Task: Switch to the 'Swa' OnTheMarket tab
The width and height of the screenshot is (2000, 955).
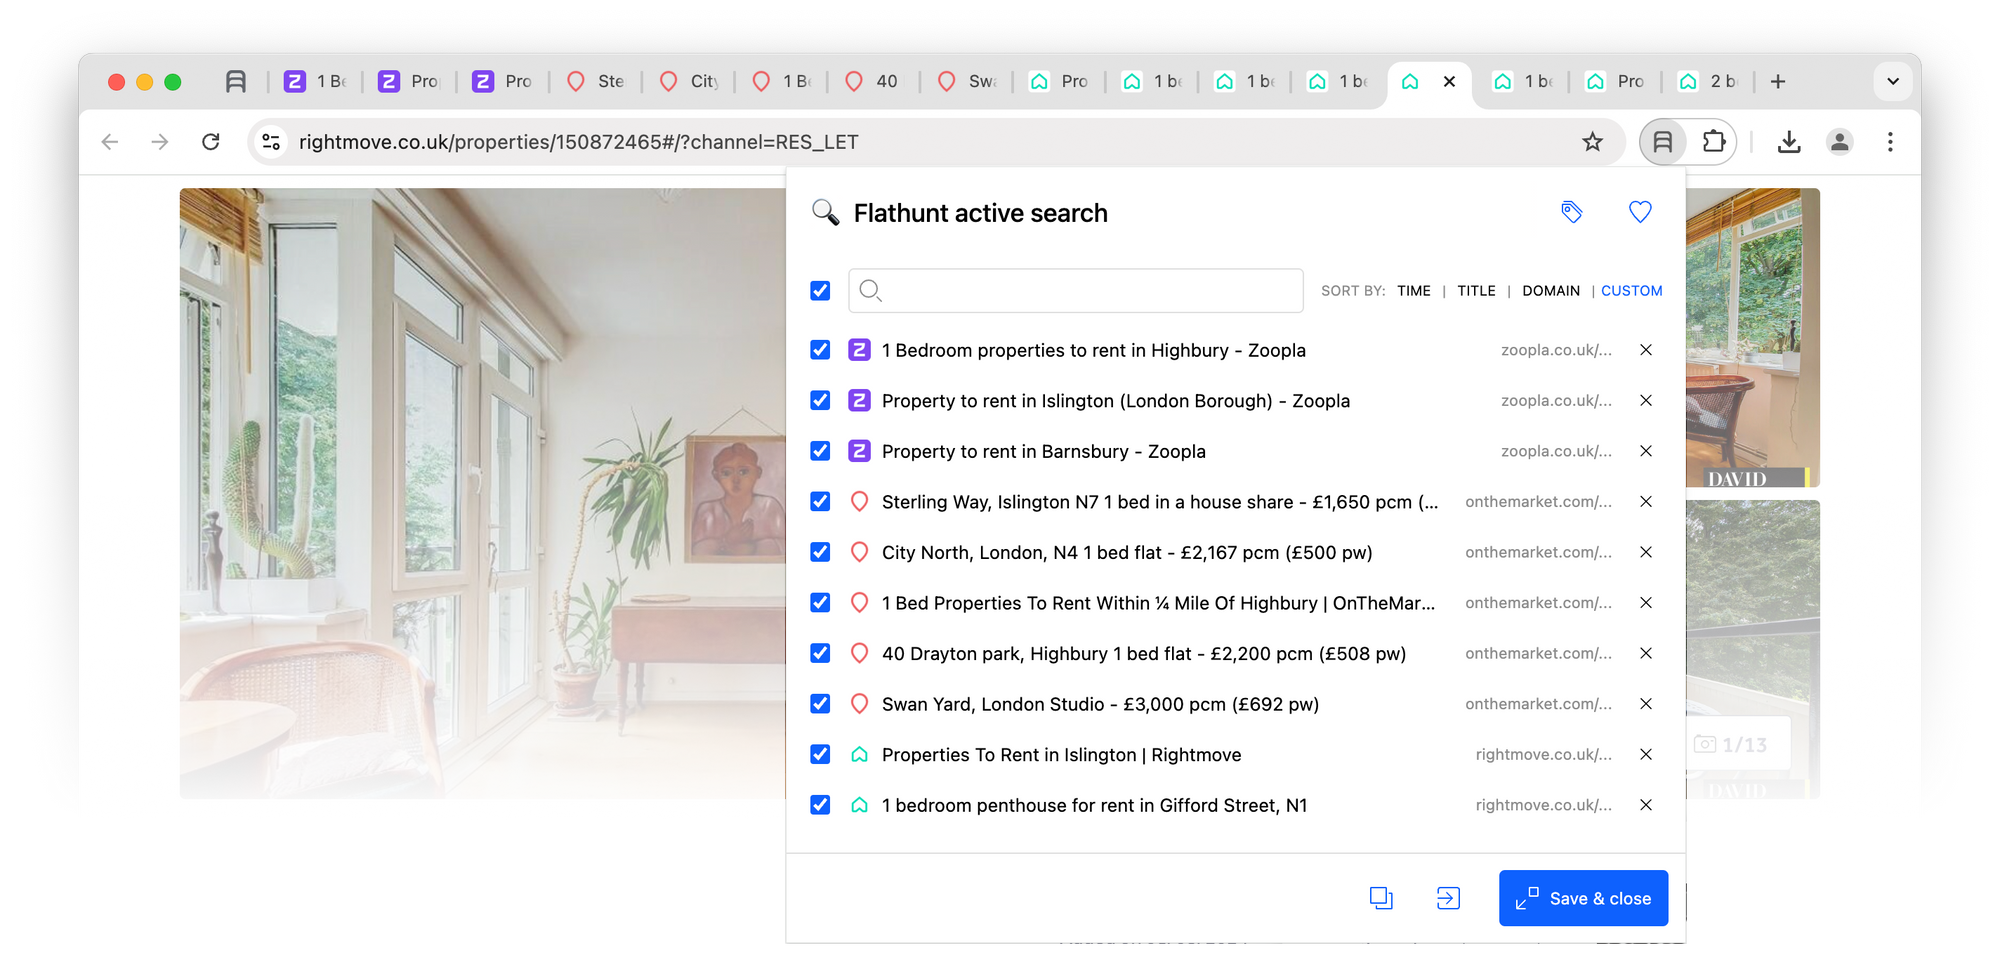Action: click(966, 81)
